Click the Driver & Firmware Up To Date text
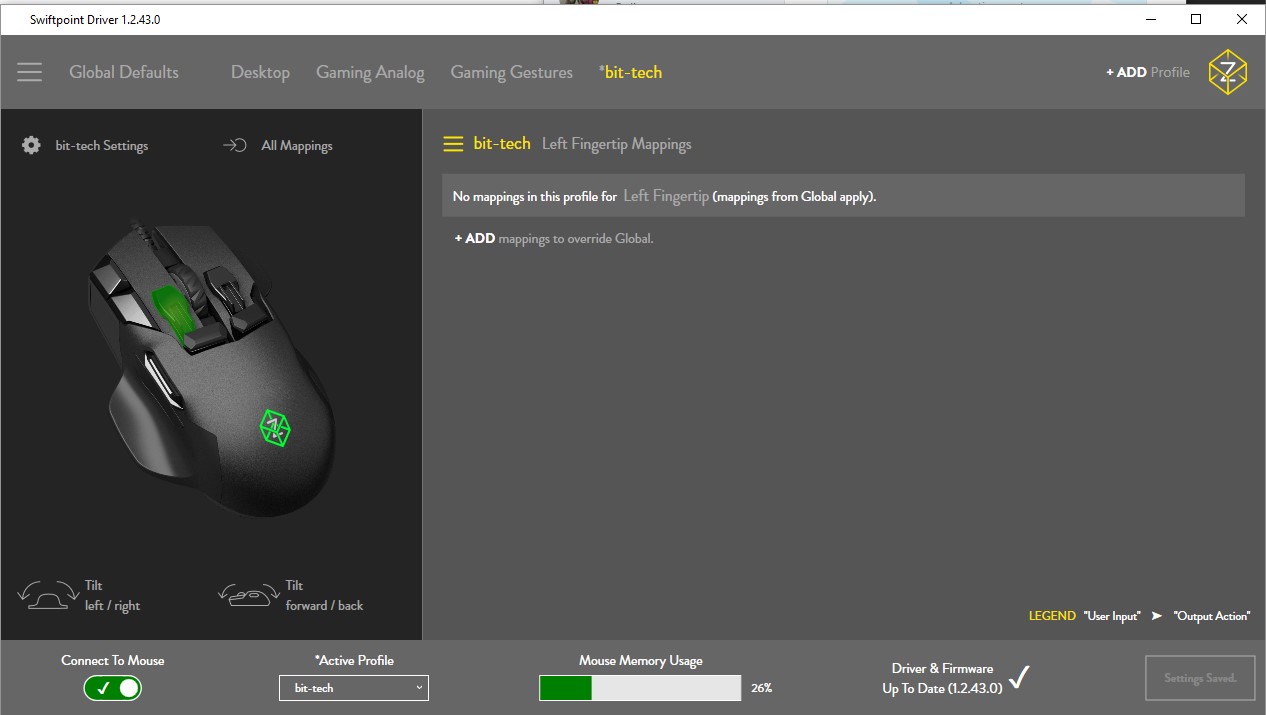The image size is (1266, 715). (x=942, y=678)
